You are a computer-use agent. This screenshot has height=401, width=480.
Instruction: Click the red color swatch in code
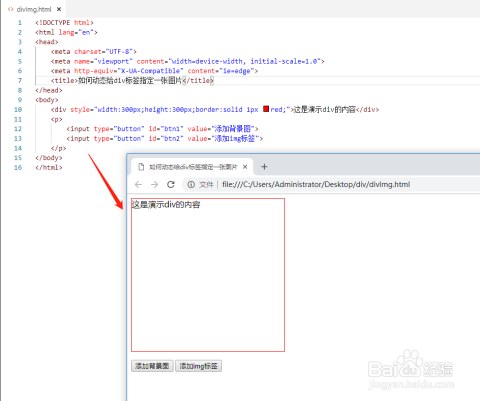tap(266, 109)
